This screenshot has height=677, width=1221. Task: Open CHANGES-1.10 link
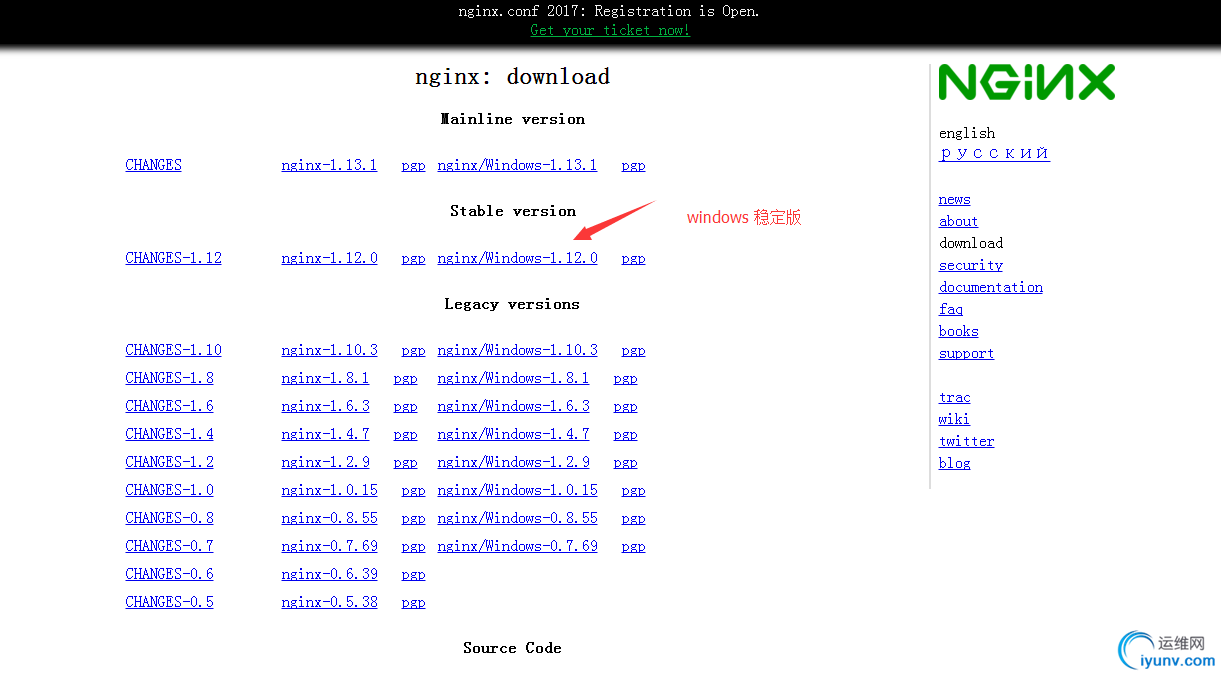(173, 350)
